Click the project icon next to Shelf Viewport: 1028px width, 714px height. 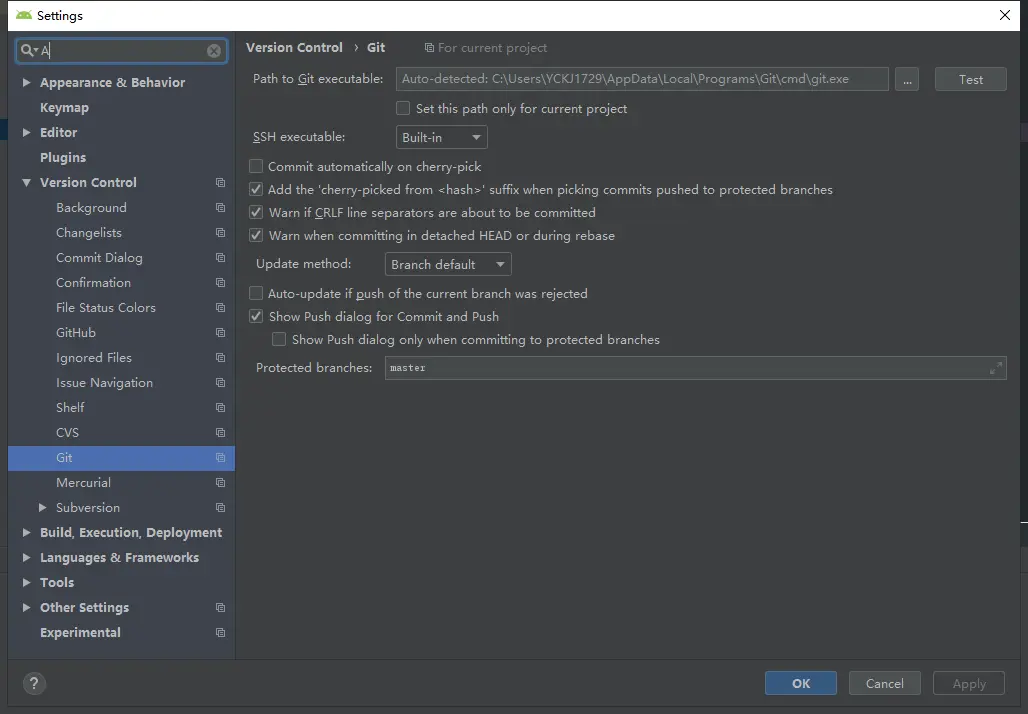220,407
